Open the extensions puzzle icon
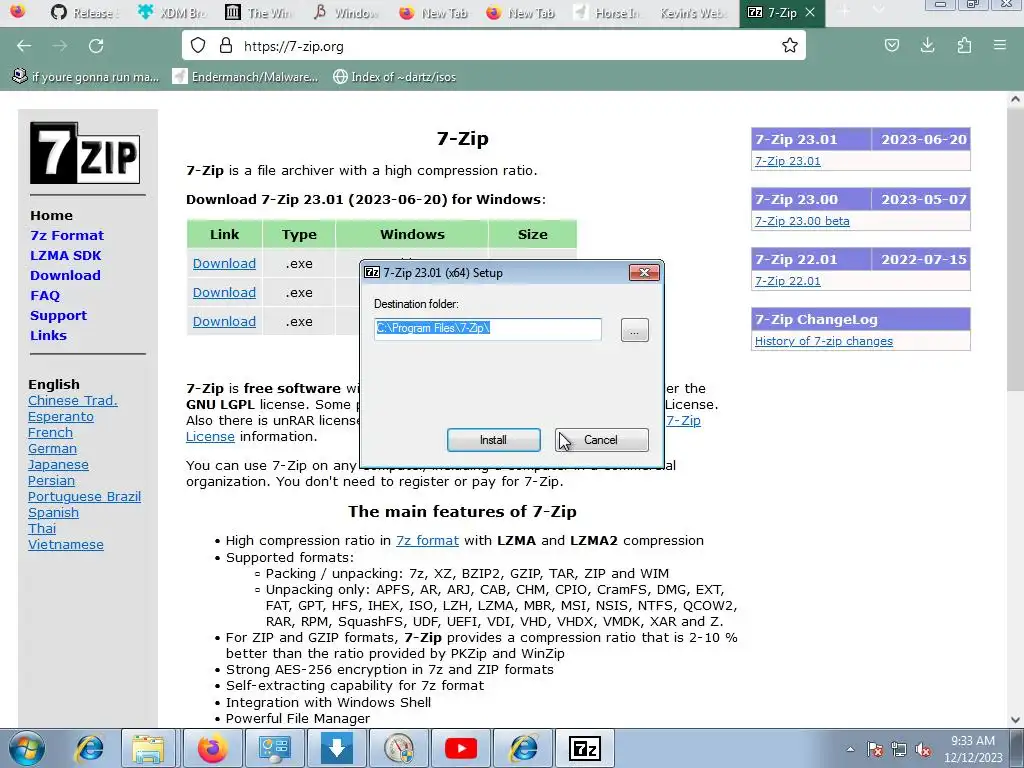The height and width of the screenshot is (768, 1024). [964, 46]
